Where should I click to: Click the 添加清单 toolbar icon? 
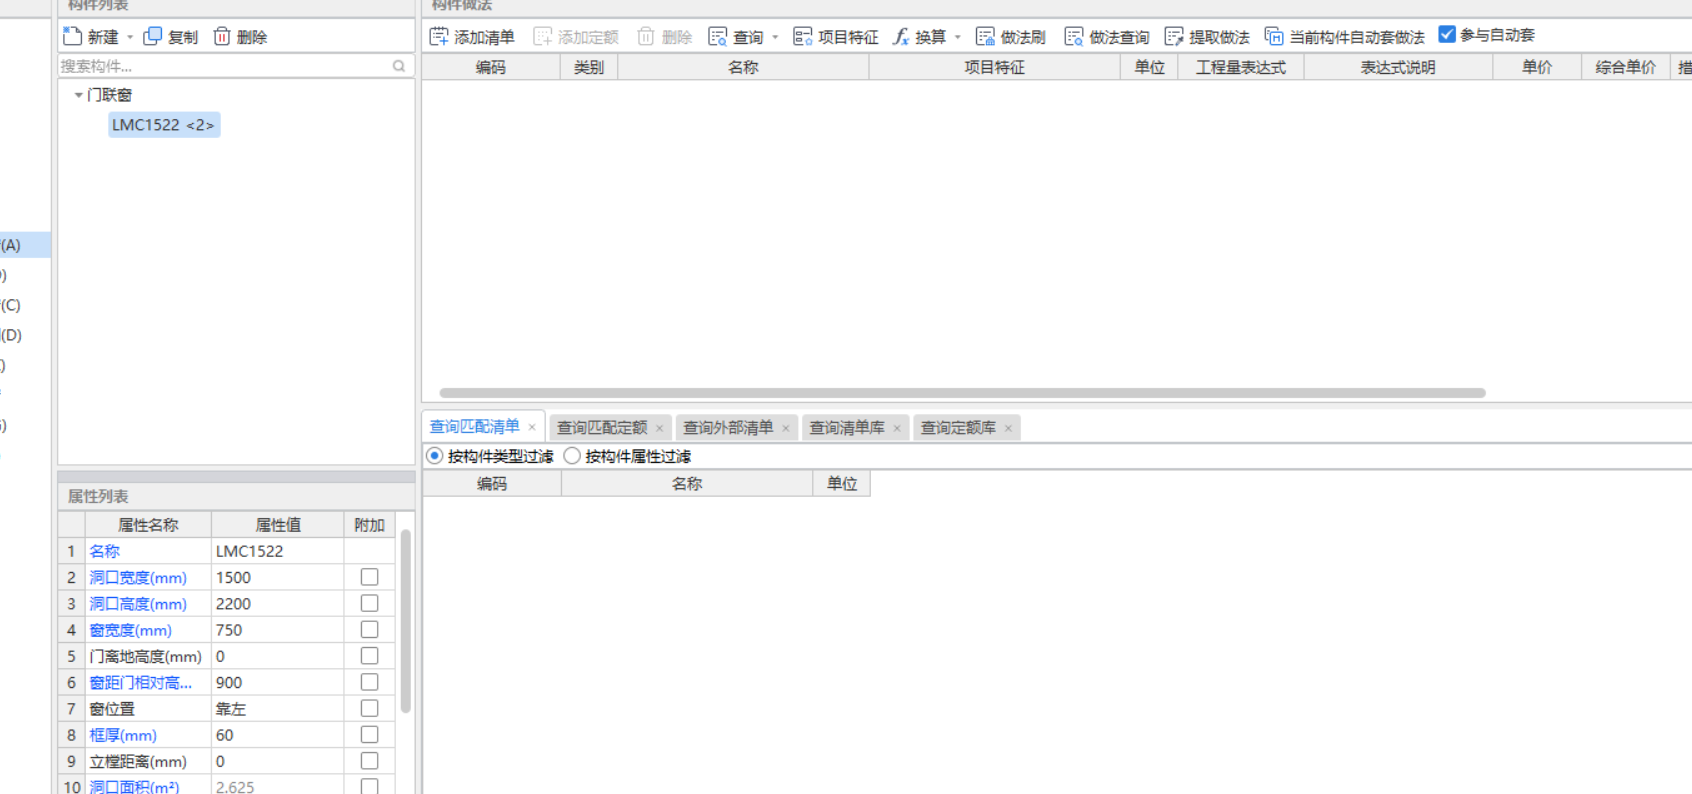click(x=438, y=37)
